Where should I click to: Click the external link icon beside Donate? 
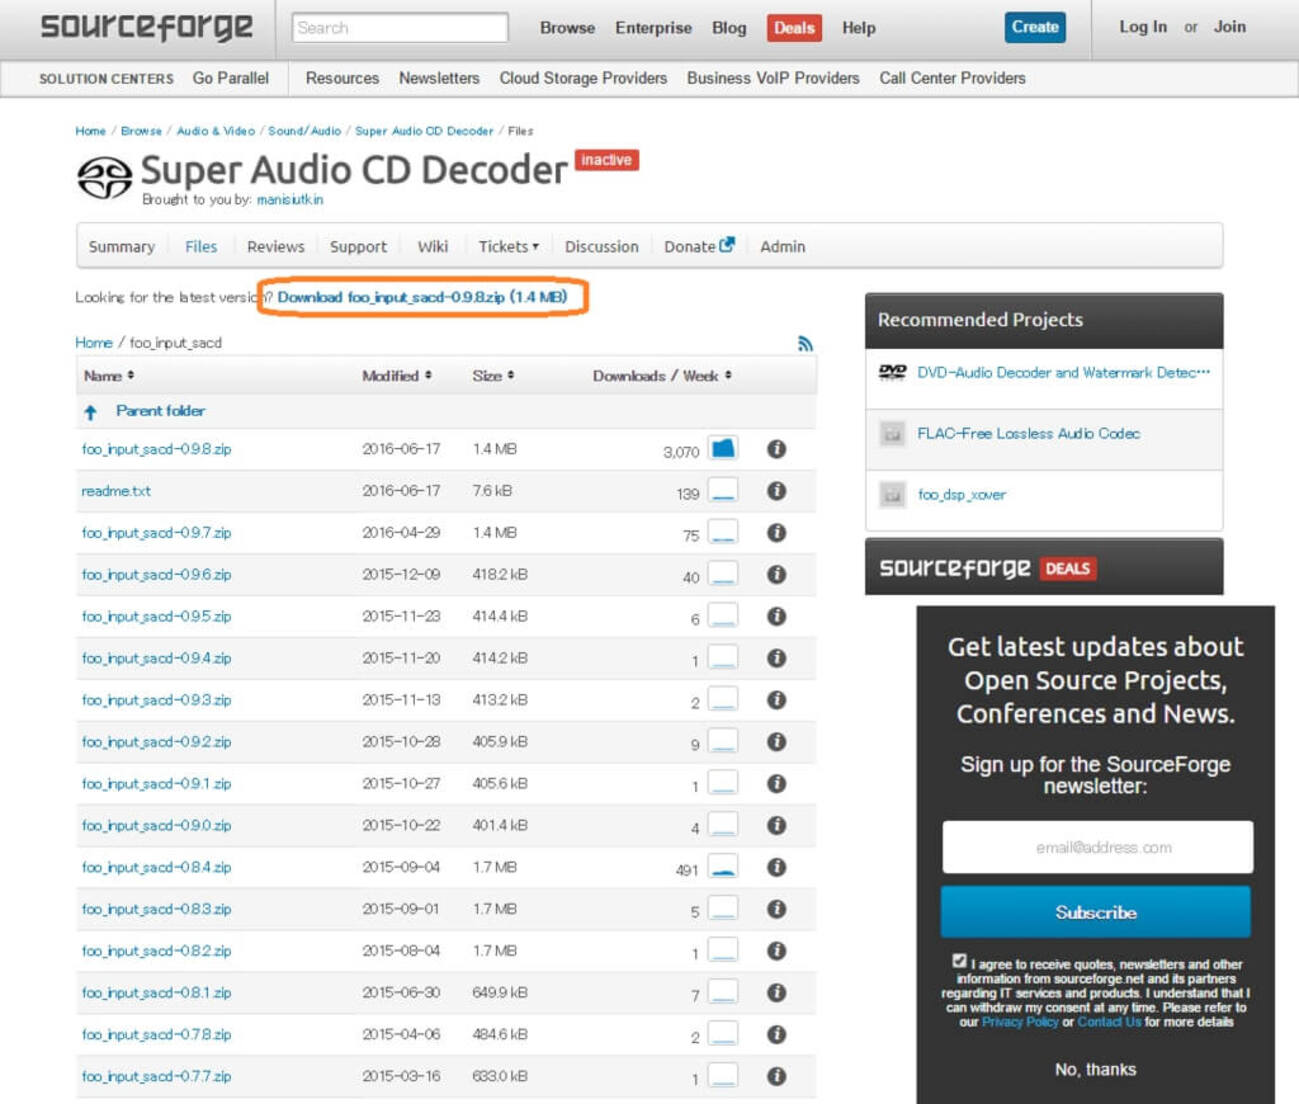(727, 245)
